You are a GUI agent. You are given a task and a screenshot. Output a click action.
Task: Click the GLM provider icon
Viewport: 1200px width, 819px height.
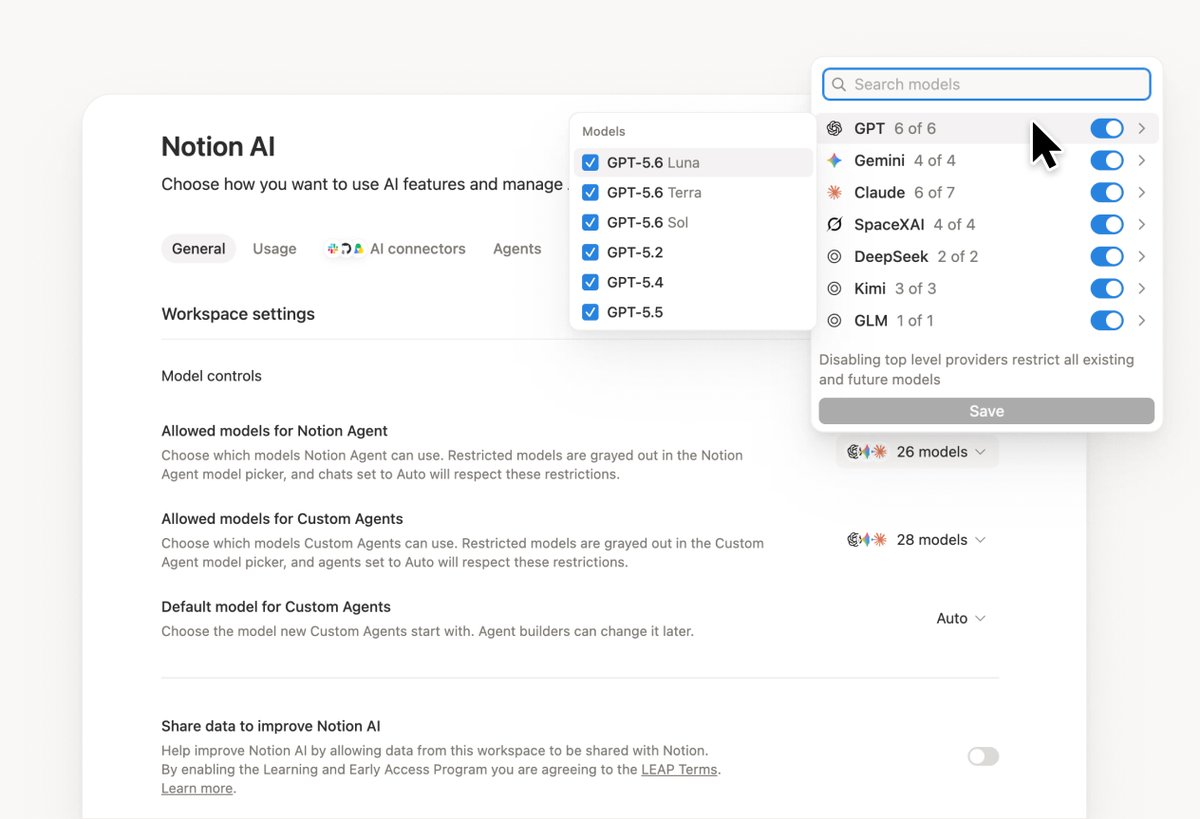834,320
